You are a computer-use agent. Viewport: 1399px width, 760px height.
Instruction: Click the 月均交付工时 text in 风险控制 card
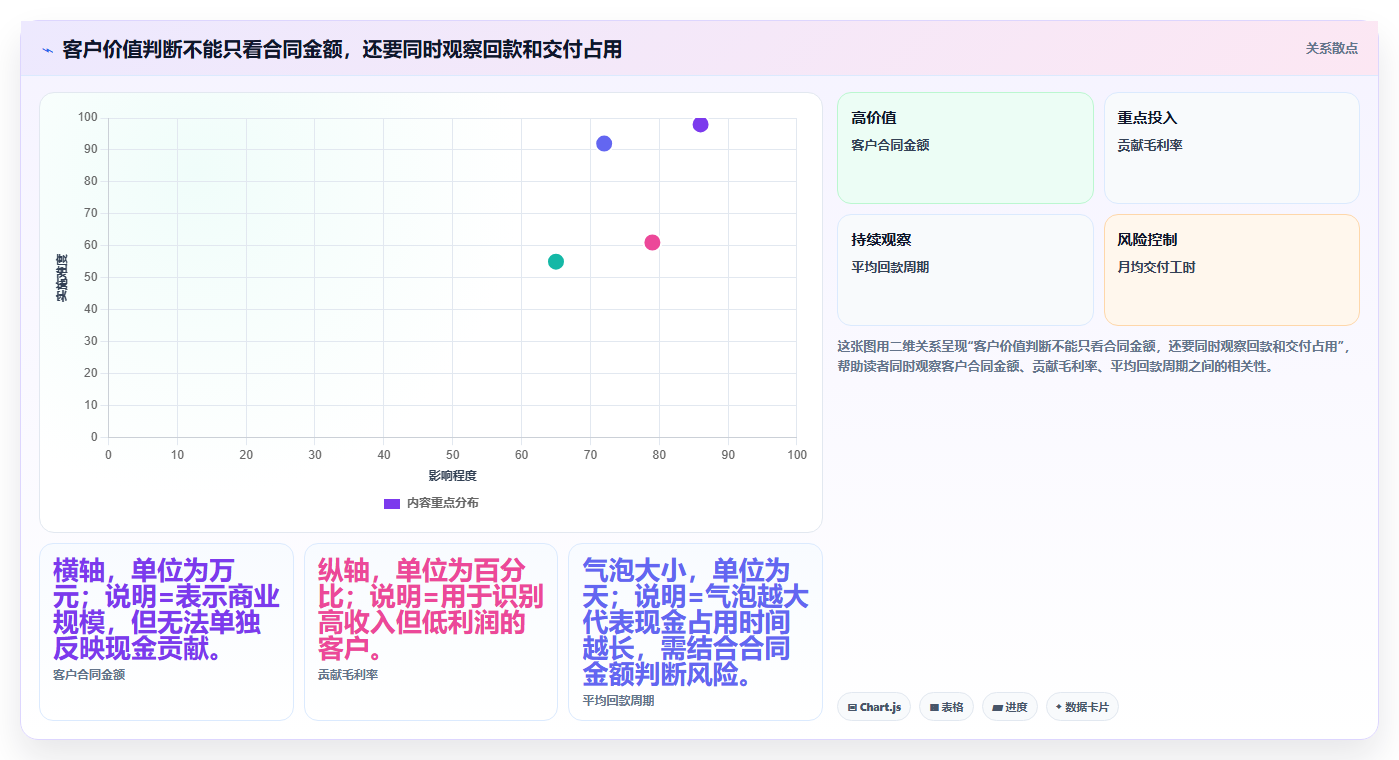[x=1157, y=267]
